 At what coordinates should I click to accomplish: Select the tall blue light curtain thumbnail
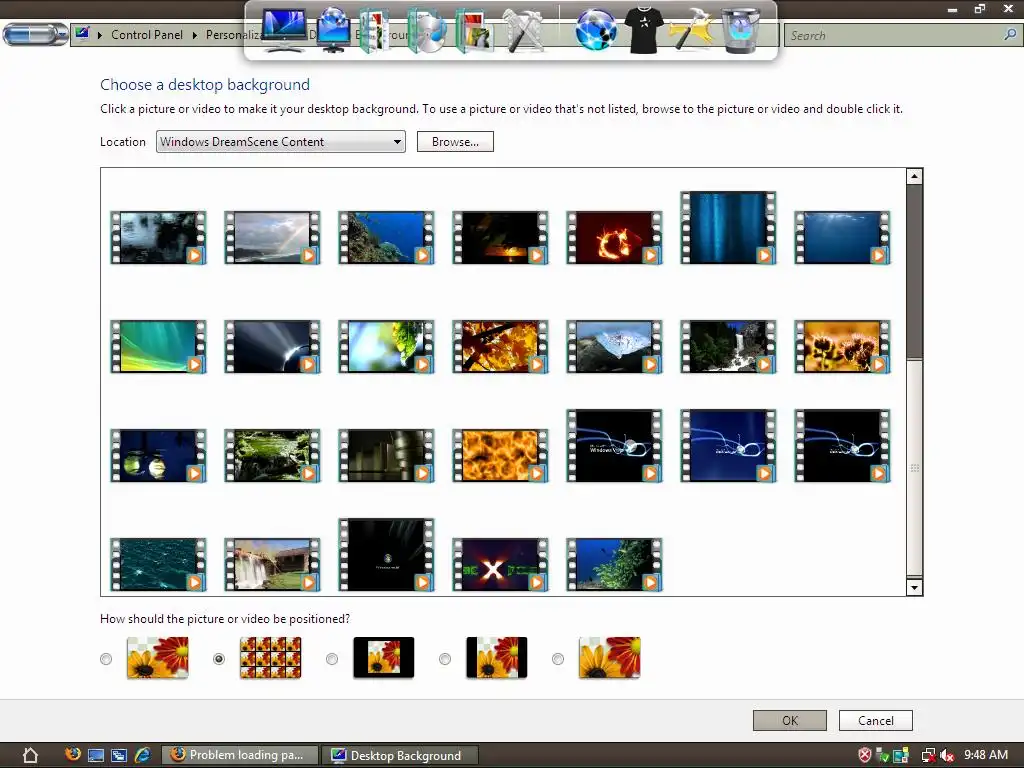pos(728,227)
